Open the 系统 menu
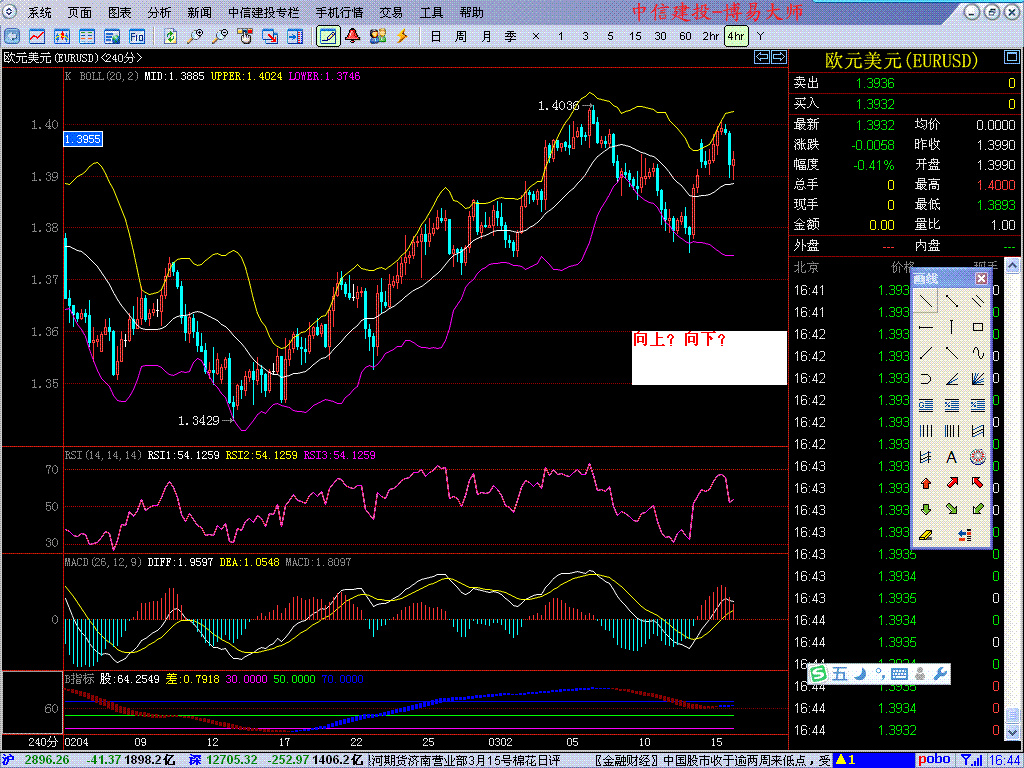The height and width of the screenshot is (768, 1024). 40,13
